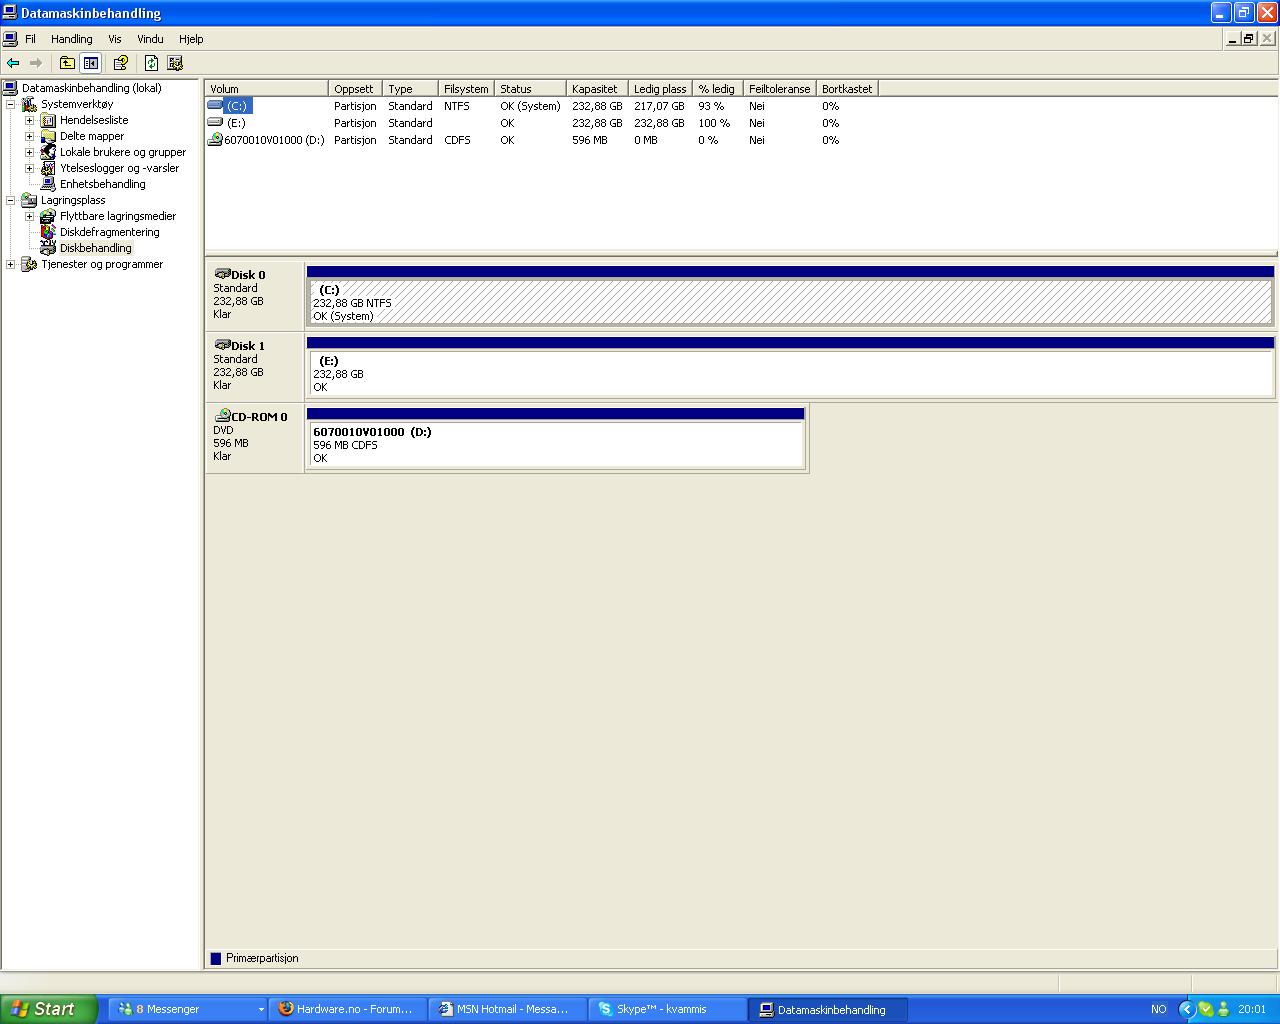Click the CD-ROM 0 drive icon

pyautogui.click(x=222, y=415)
